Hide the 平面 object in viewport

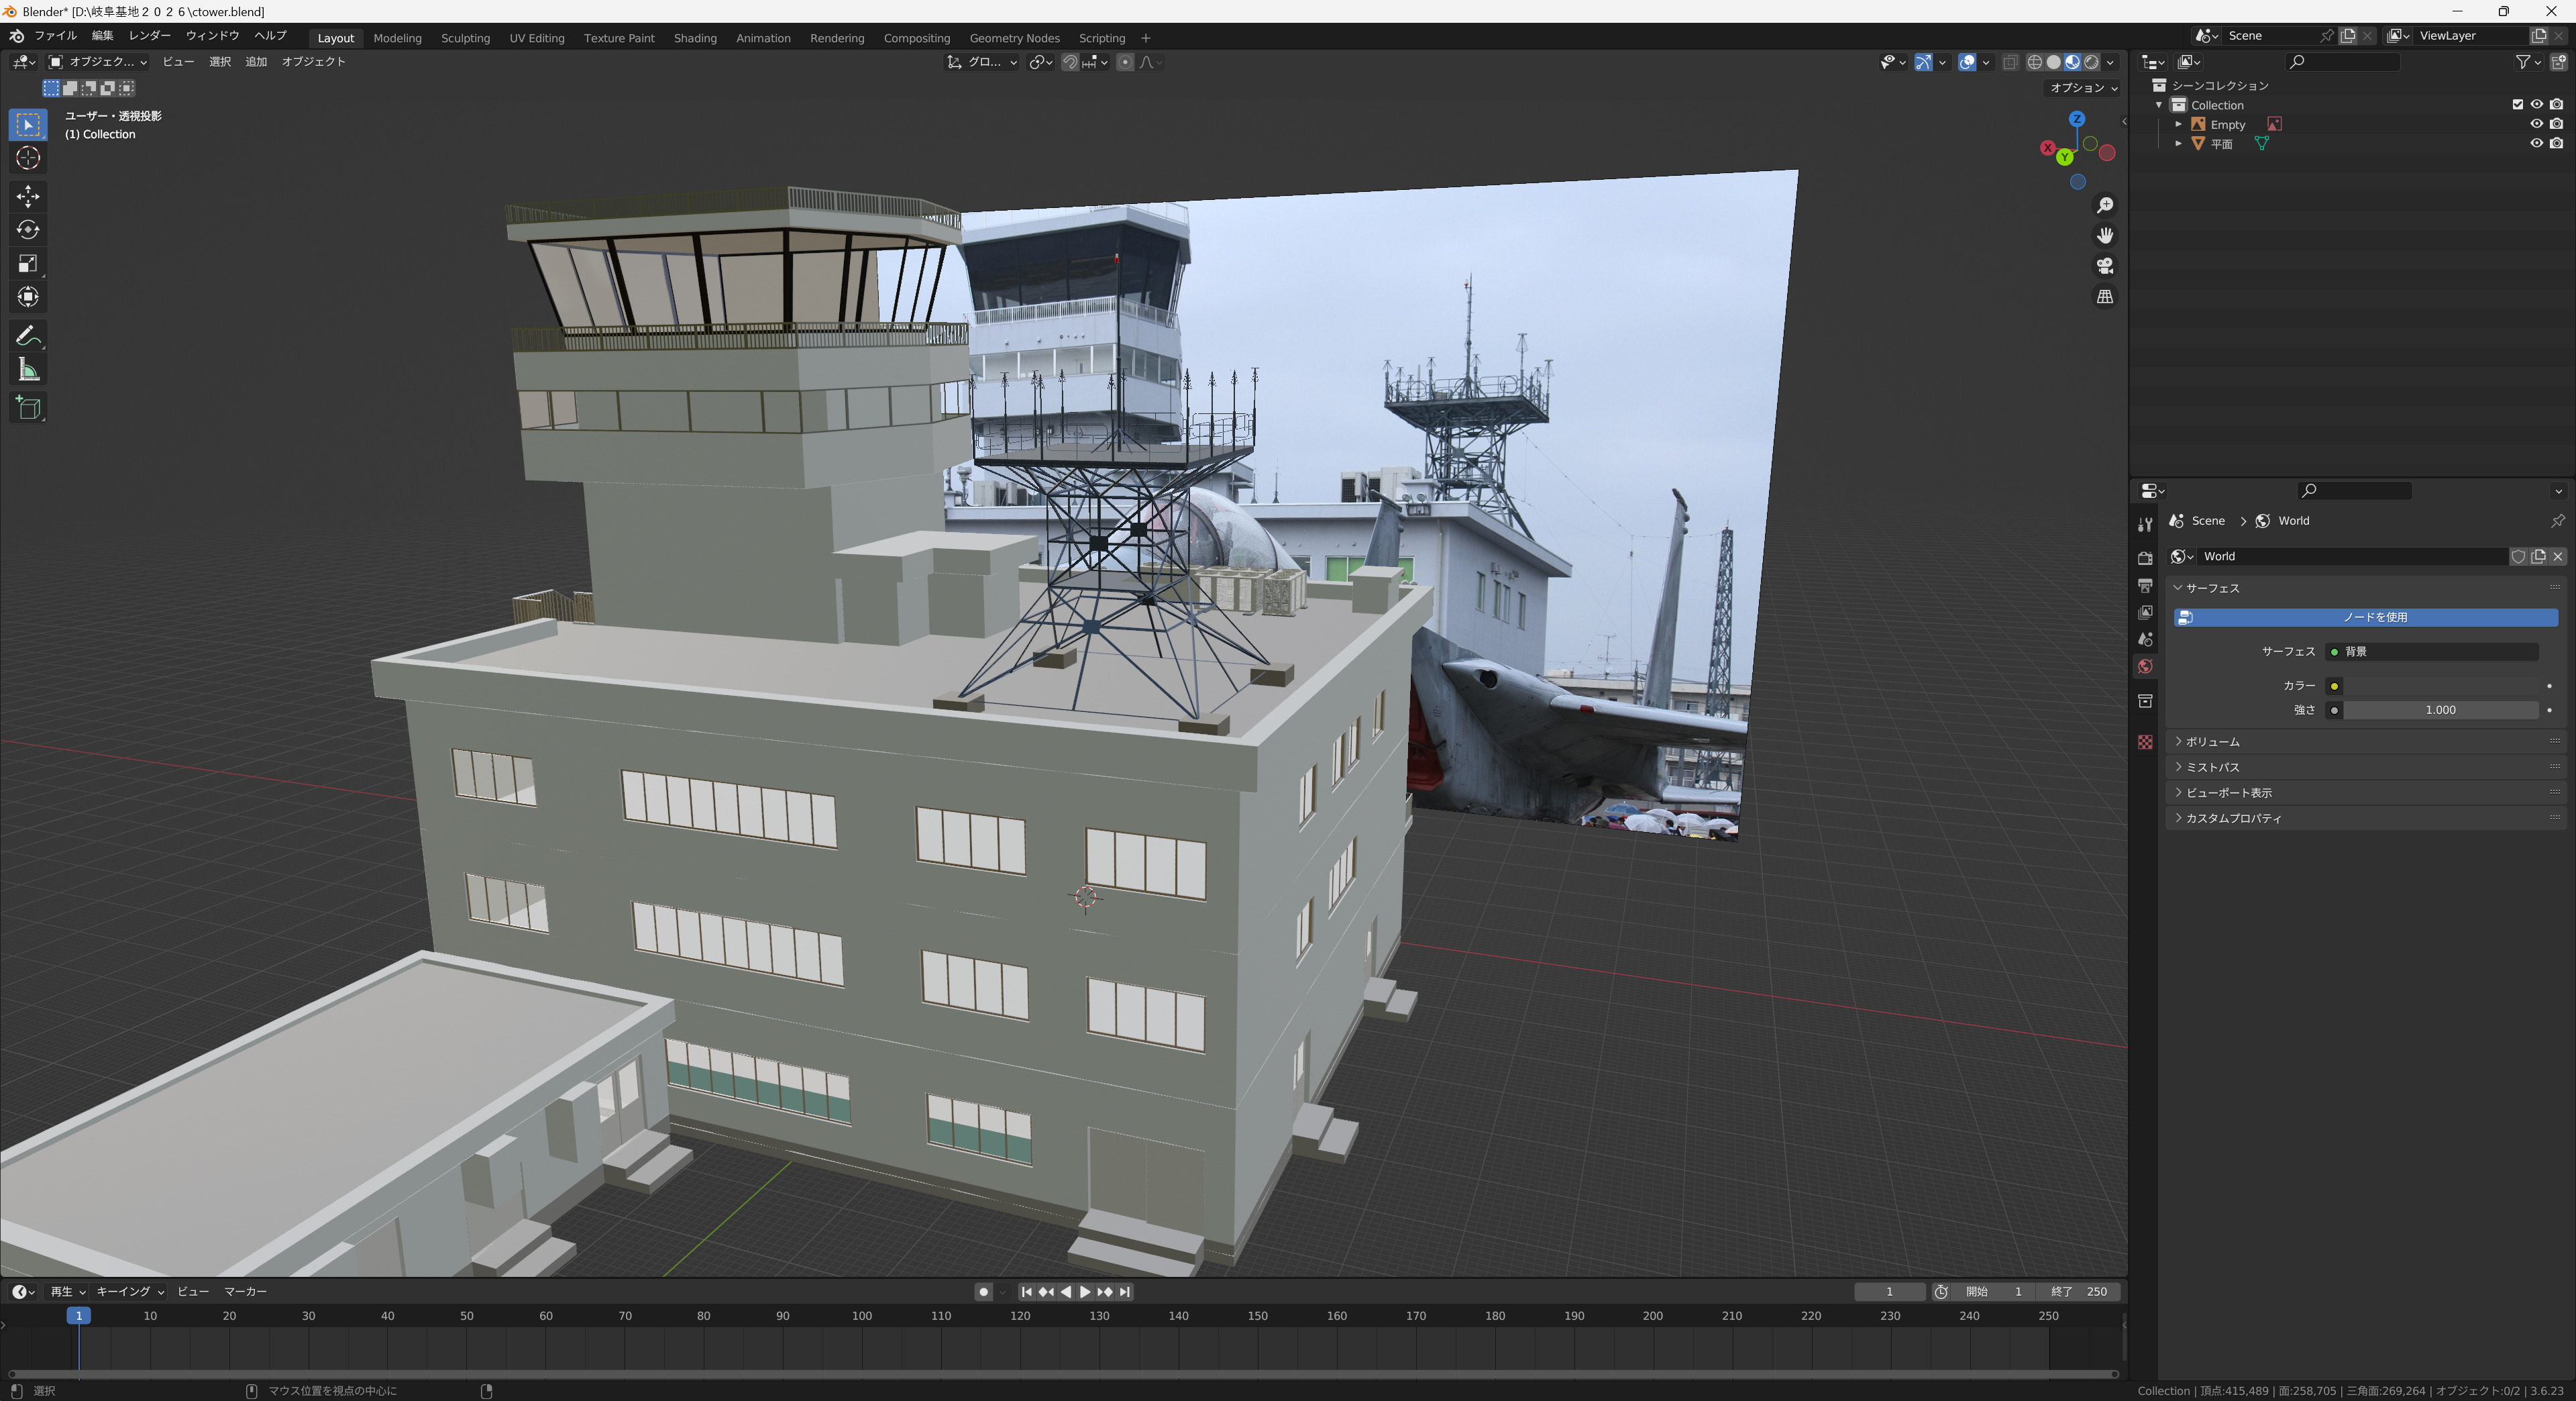click(x=2536, y=143)
